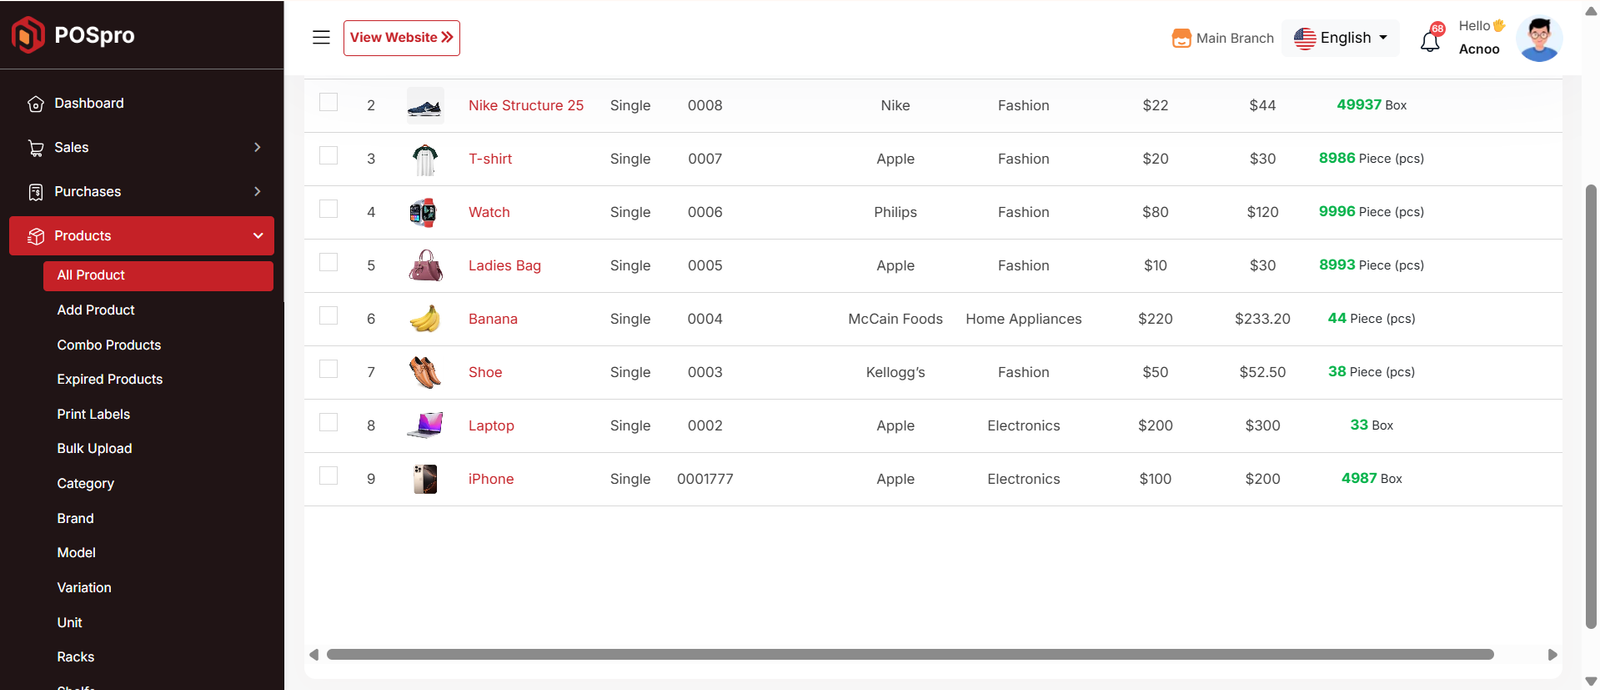Expand the Sales menu chevron
This screenshot has height=690, width=1600.
257,147
